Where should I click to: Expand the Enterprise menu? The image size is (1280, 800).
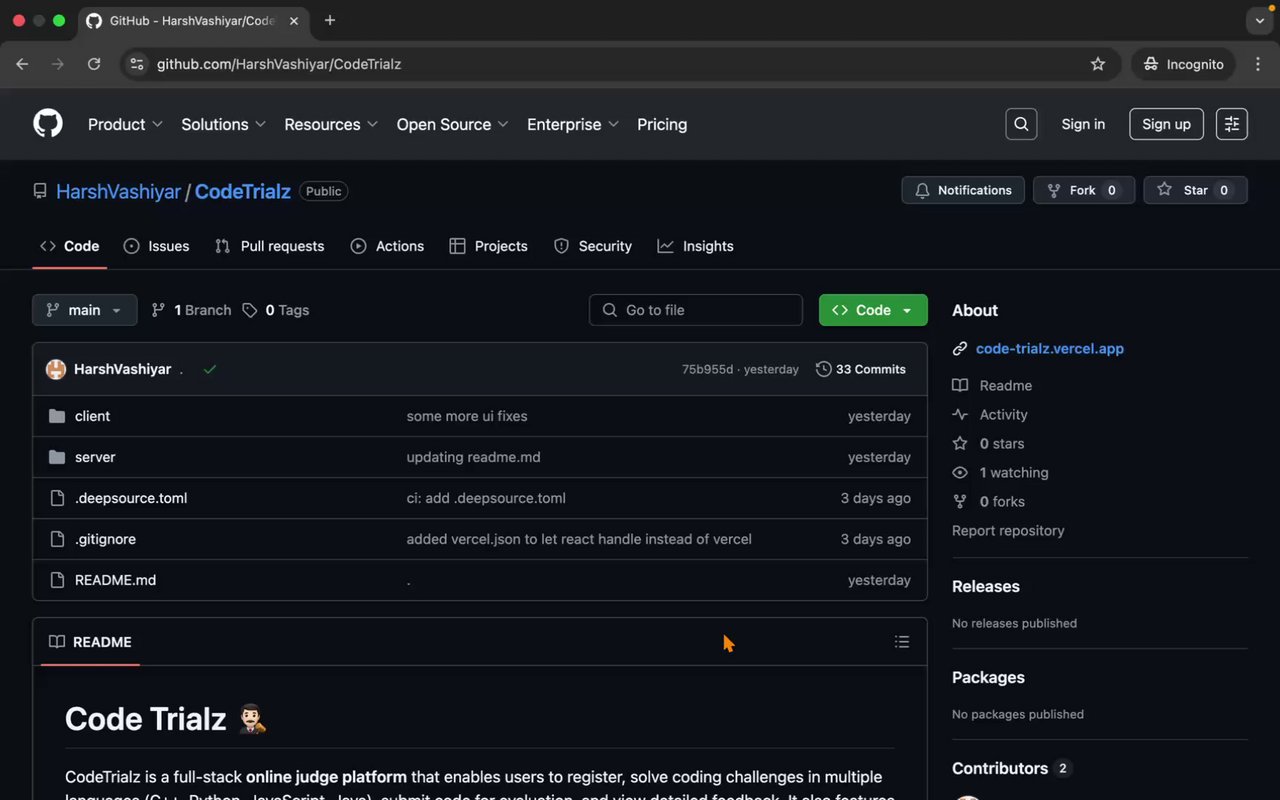[x=573, y=124]
